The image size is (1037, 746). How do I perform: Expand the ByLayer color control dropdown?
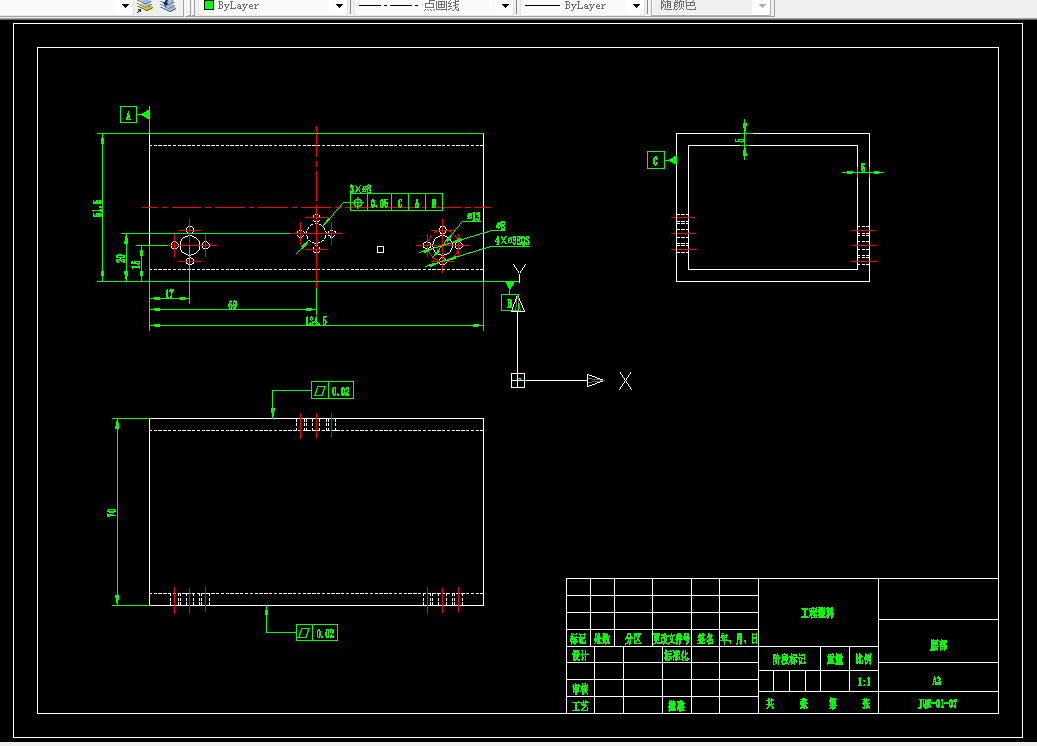pos(339,6)
